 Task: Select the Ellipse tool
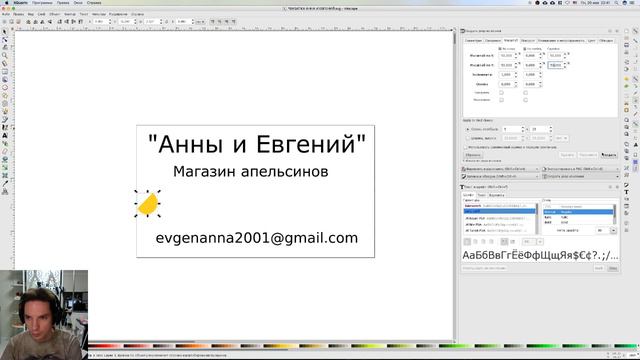coord(4,87)
